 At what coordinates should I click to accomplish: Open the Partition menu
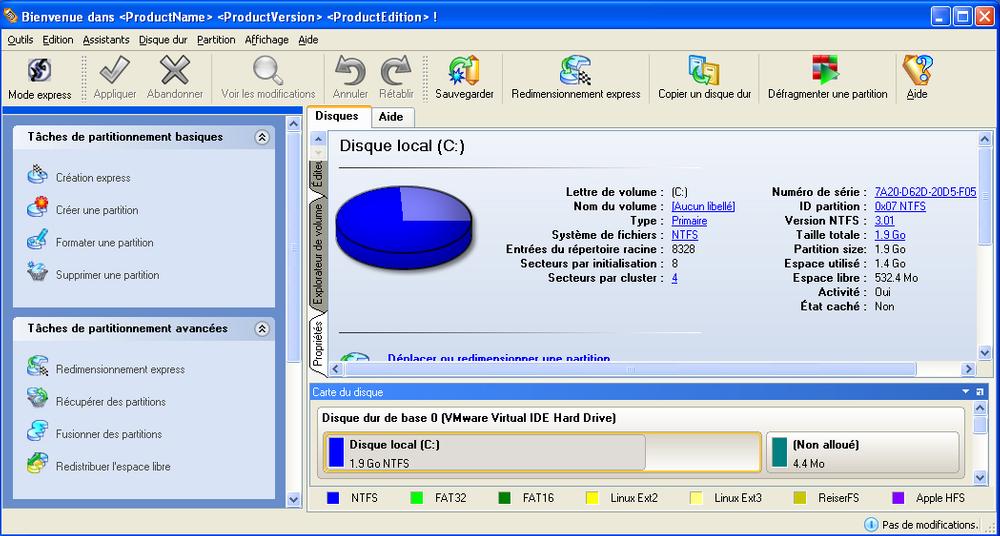[216, 40]
